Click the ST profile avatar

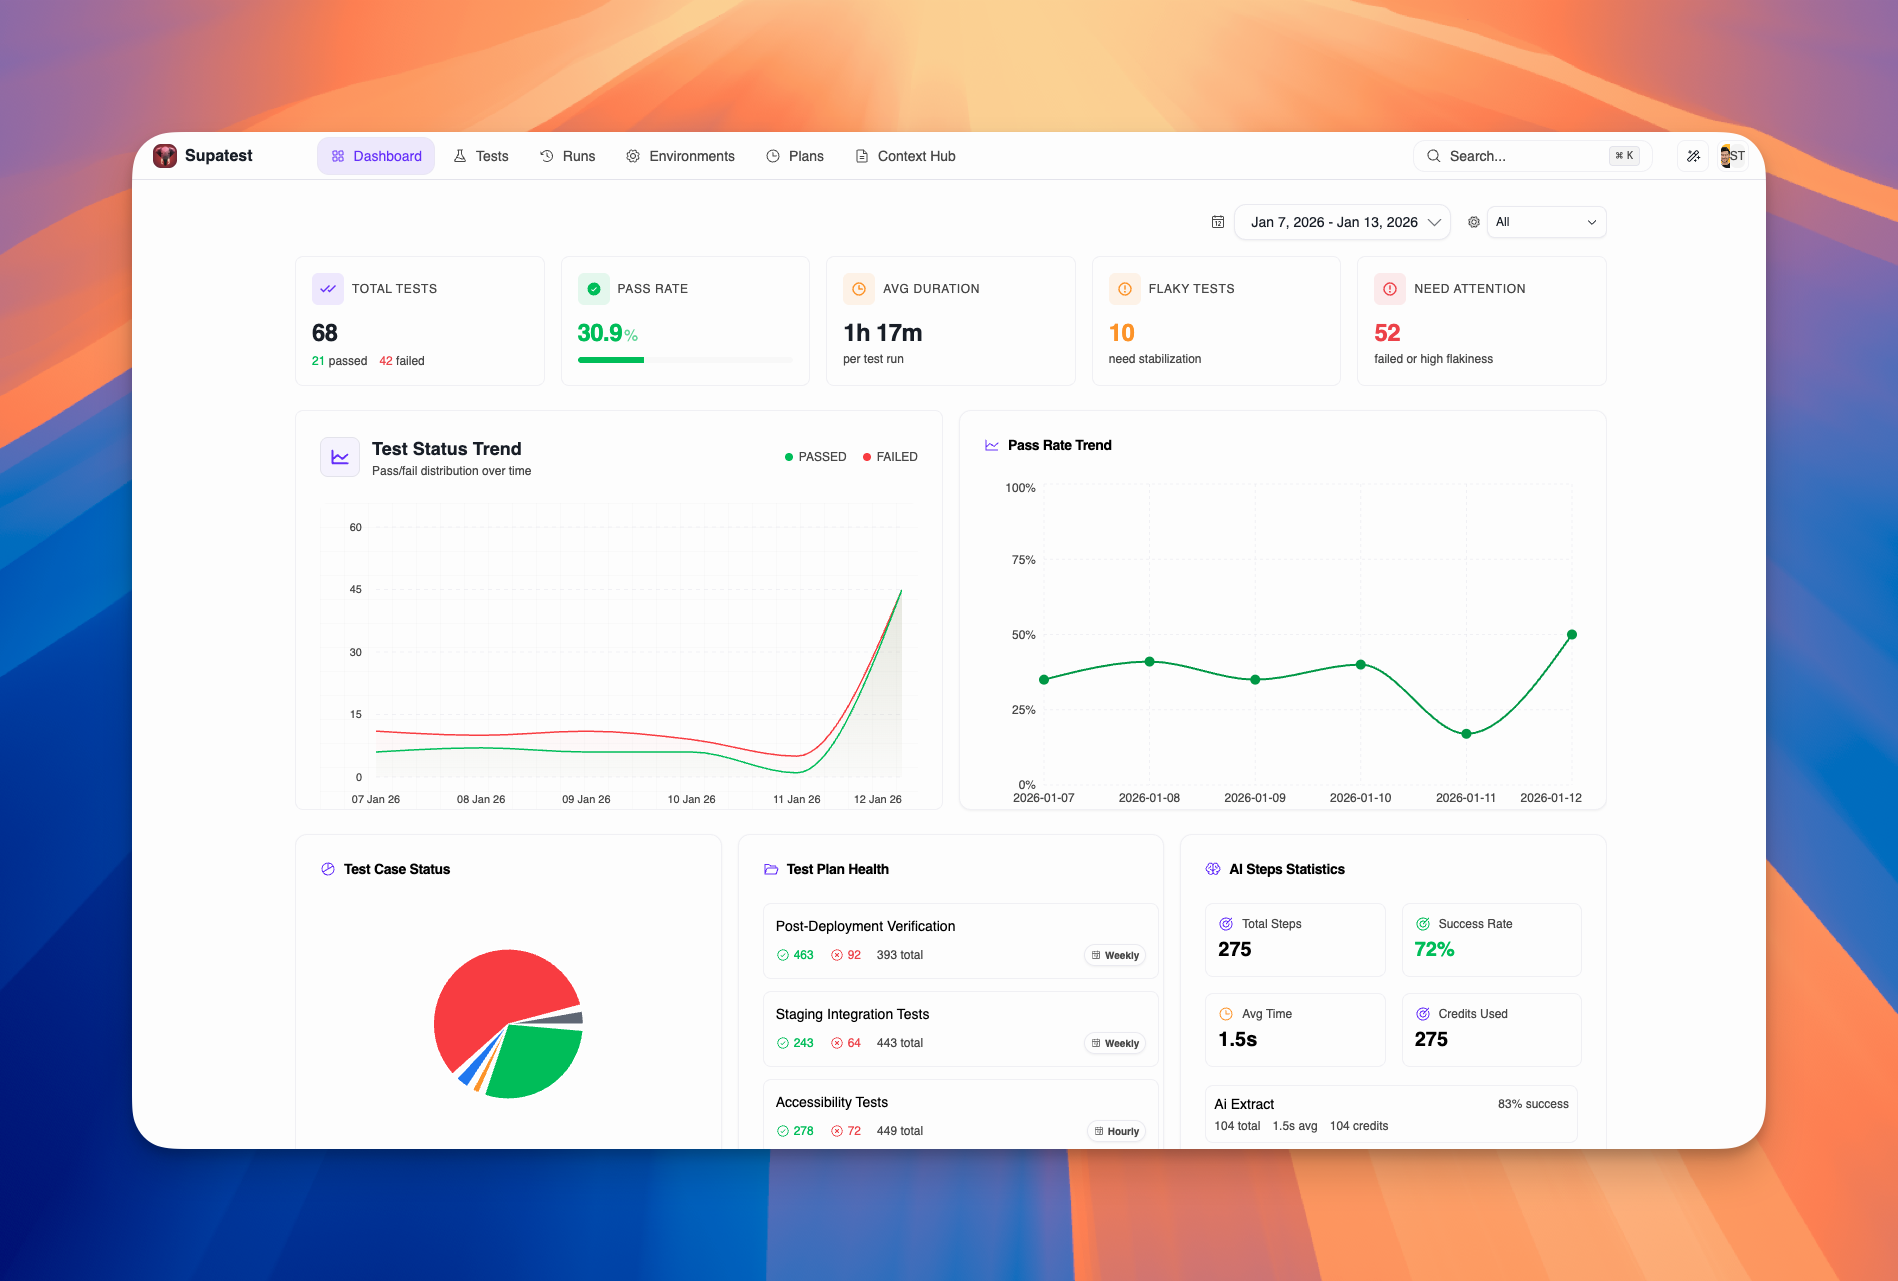[1731, 155]
